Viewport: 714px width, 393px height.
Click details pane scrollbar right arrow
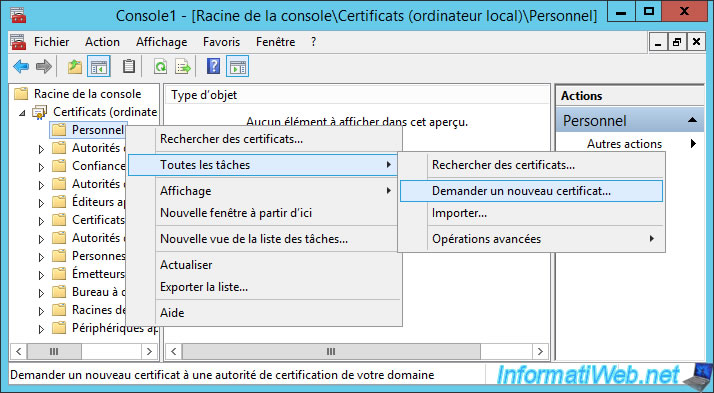[540, 352]
